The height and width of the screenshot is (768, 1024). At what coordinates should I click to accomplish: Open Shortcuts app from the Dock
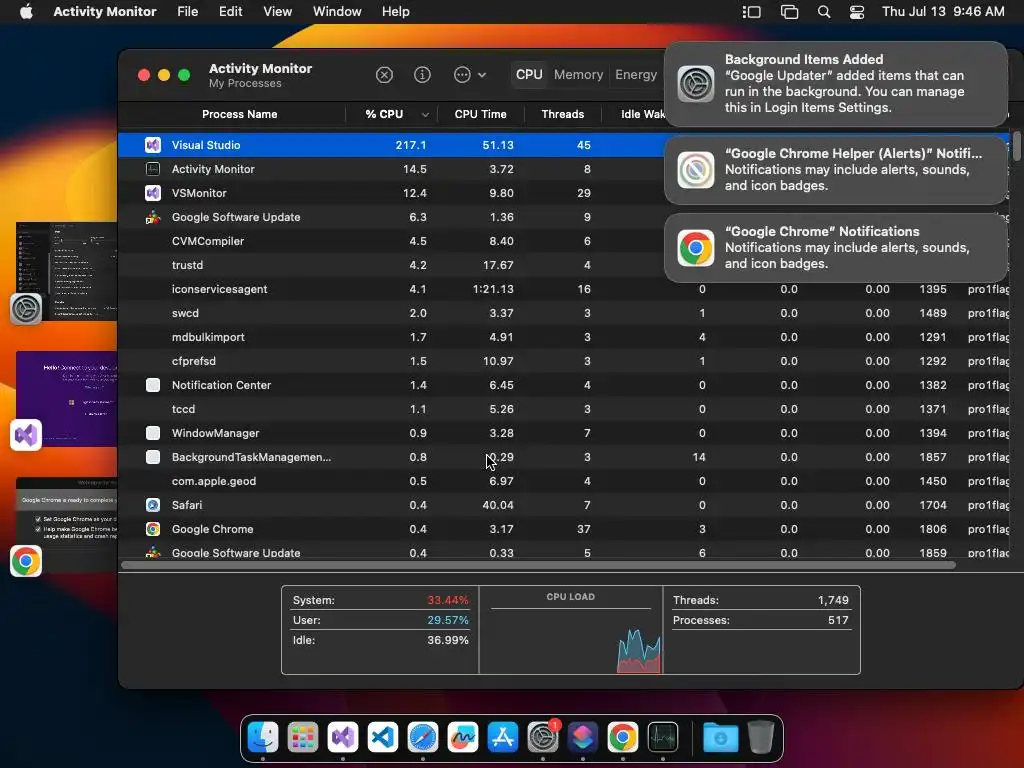tap(583, 737)
